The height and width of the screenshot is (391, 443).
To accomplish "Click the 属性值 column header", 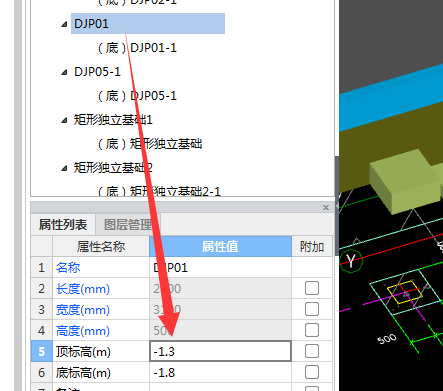I will [220, 247].
